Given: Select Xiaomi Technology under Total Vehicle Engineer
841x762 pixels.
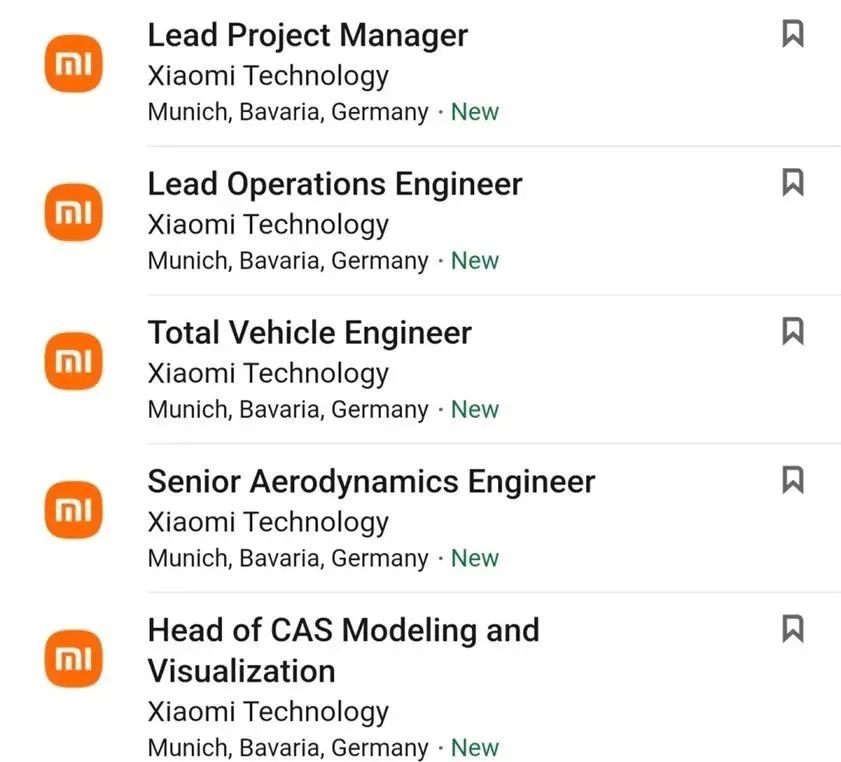Looking at the screenshot, I should (268, 374).
